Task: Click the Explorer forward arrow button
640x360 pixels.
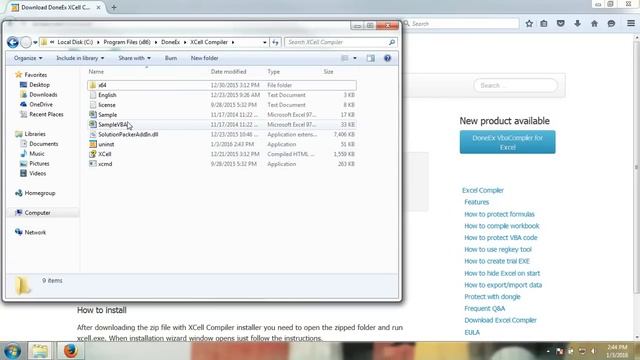Action: [x=26, y=42]
